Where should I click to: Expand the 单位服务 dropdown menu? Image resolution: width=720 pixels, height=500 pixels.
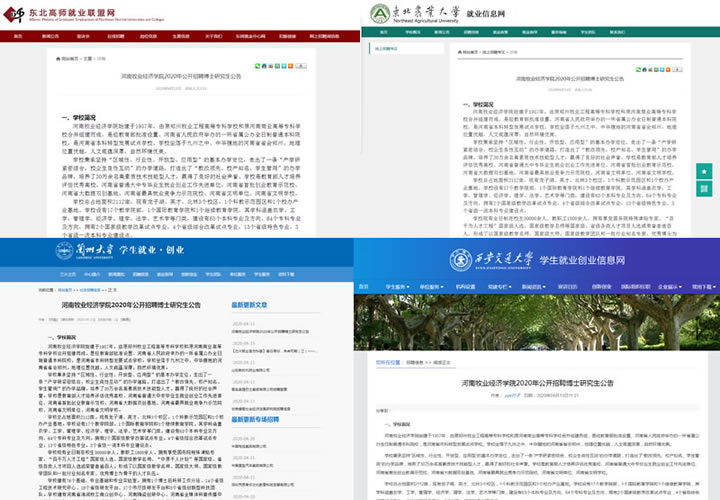432,287
